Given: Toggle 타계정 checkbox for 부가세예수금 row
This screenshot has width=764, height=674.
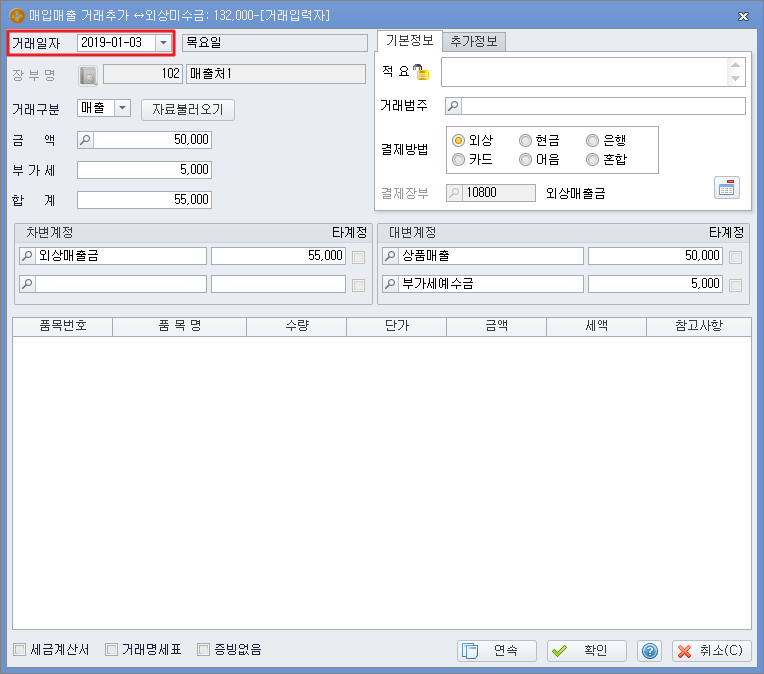Looking at the screenshot, I should 736,285.
